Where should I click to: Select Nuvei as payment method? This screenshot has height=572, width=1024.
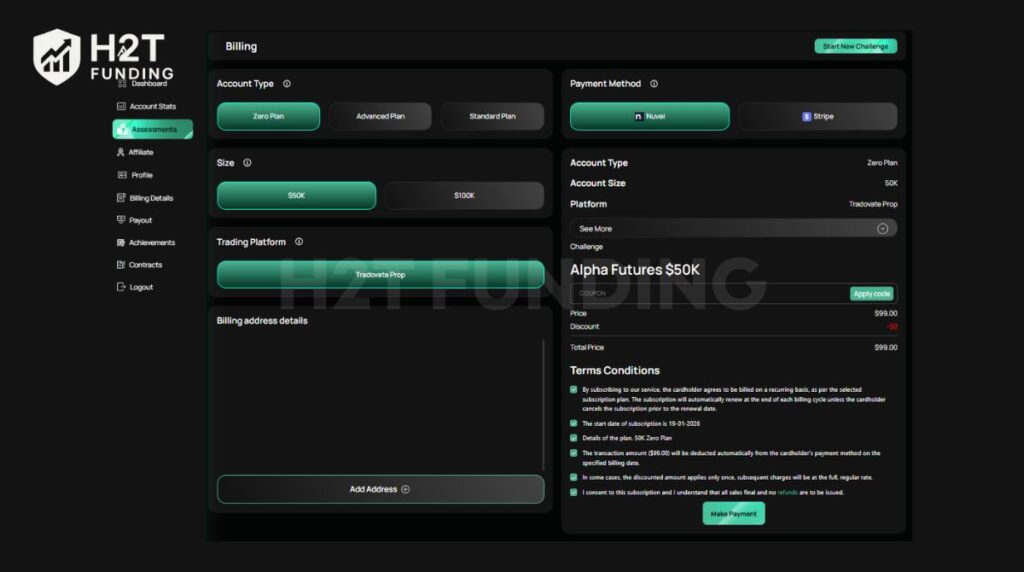pyautogui.click(x=650, y=116)
